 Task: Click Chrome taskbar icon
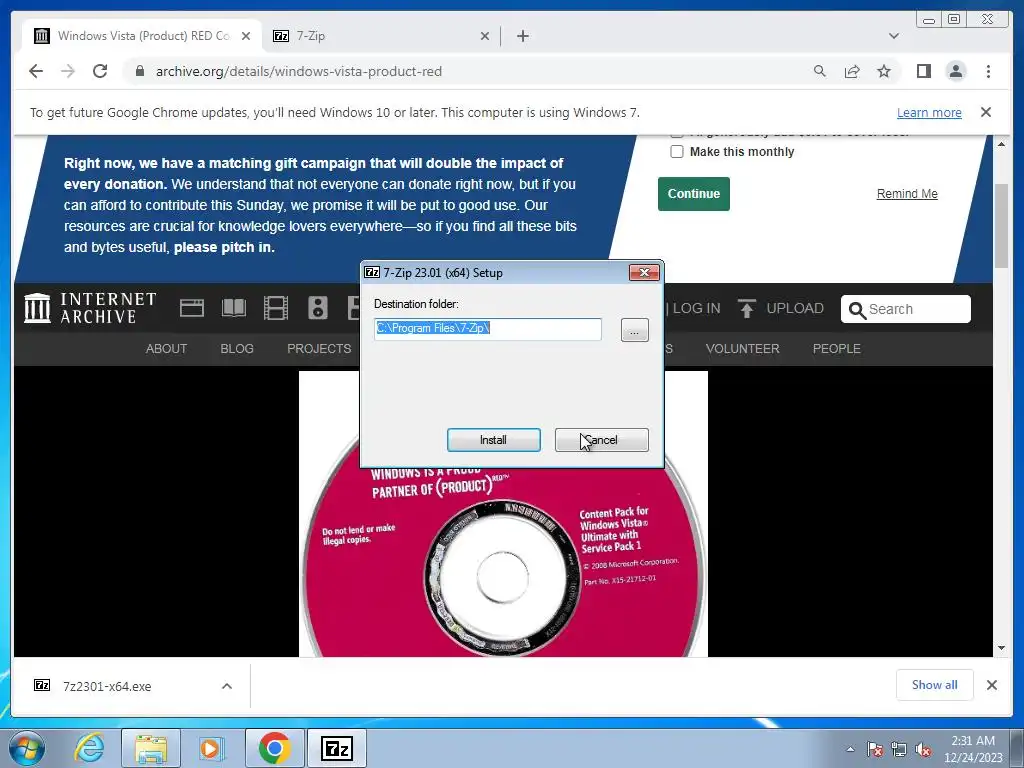click(275, 748)
